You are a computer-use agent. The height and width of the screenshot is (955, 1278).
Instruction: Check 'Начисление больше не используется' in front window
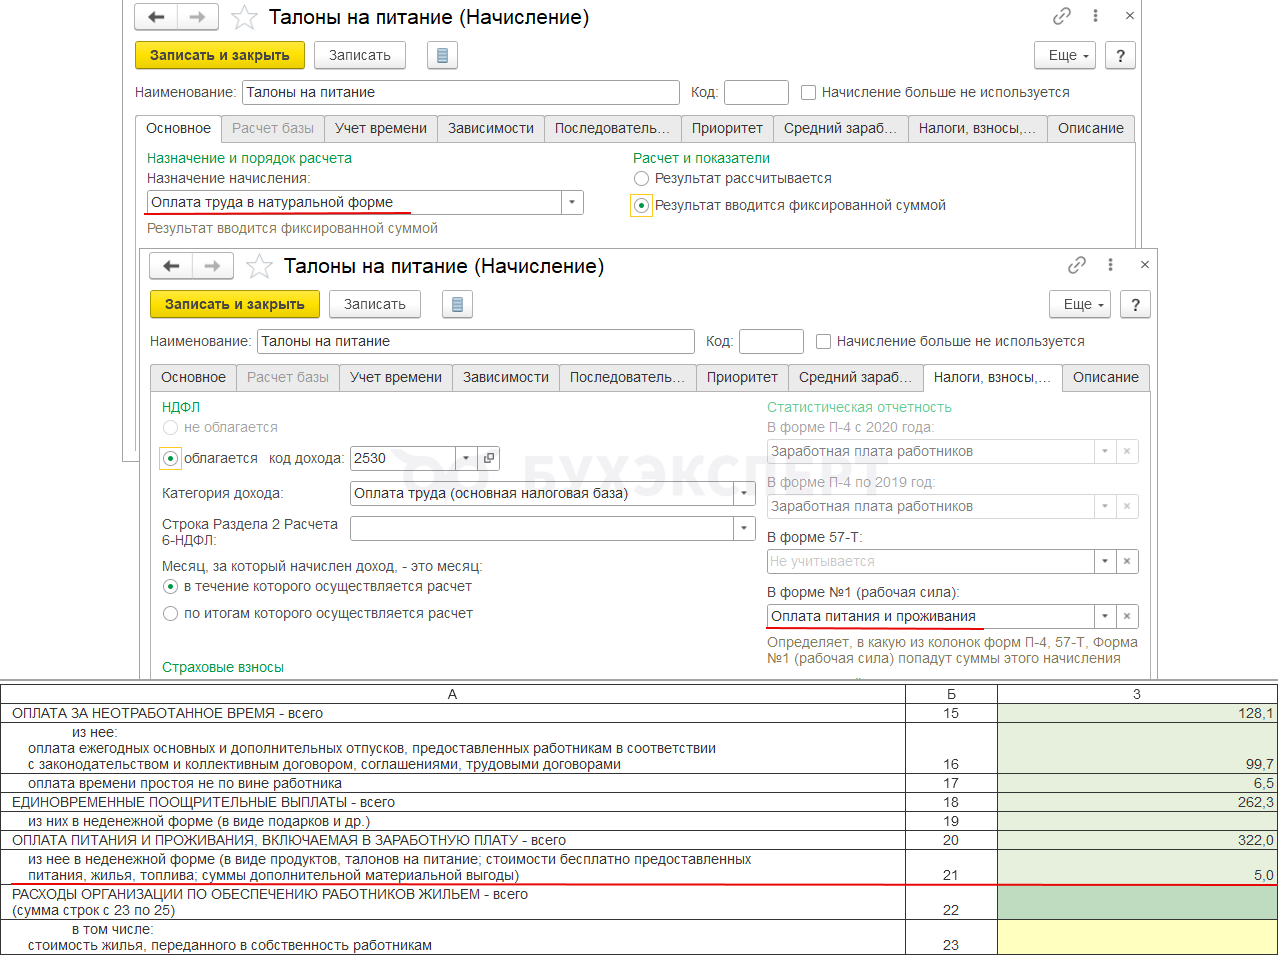(x=824, y=341)
